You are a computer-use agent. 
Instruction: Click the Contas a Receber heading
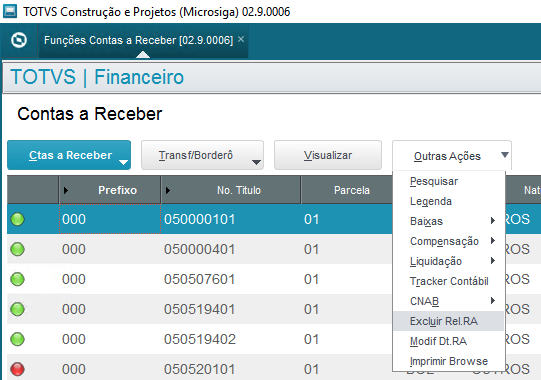[90, 114]
